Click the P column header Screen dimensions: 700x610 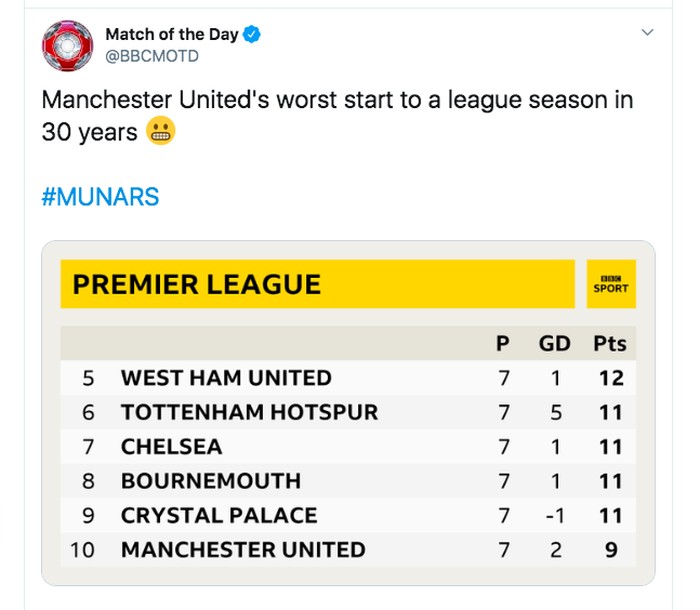pos(503,344)
